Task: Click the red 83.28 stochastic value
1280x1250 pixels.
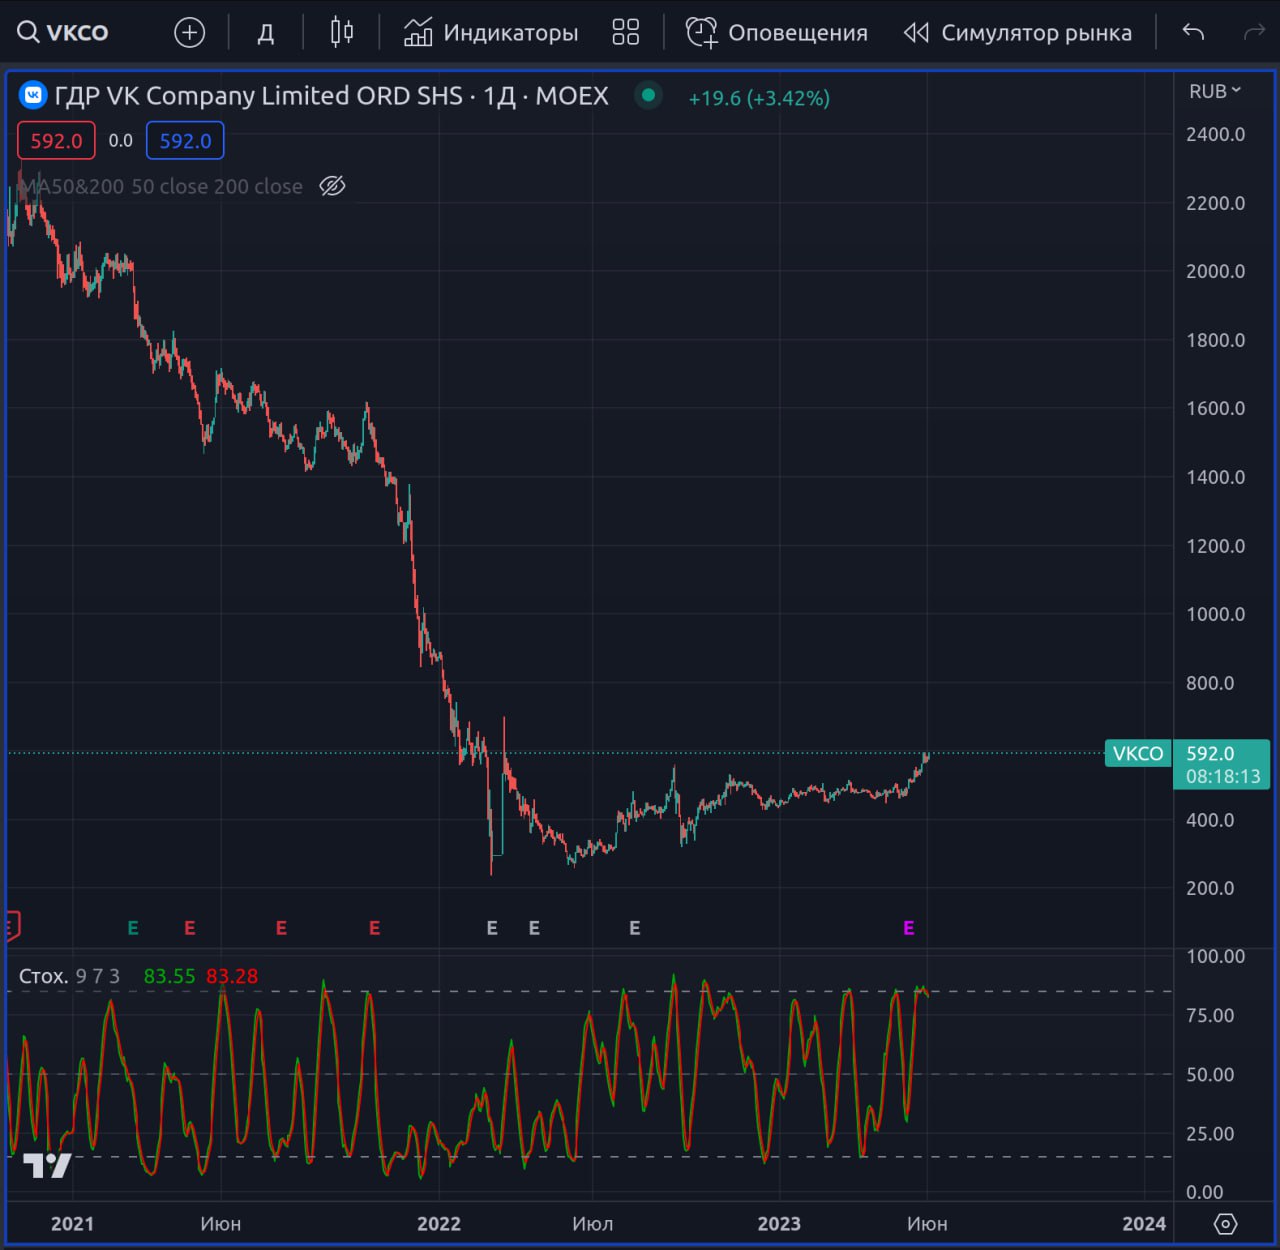Action: pyautogui.click(x=232, y=976)
